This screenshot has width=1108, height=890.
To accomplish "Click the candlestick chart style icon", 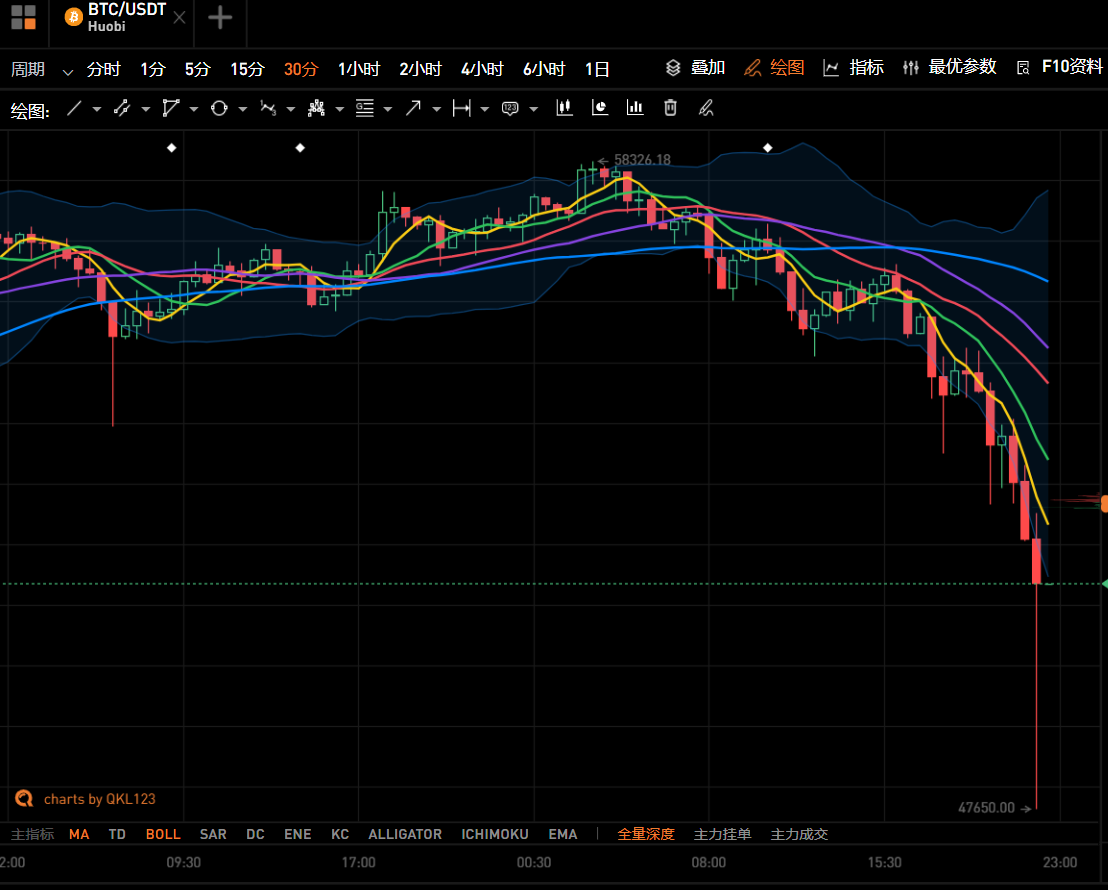I will coord(565,107).
